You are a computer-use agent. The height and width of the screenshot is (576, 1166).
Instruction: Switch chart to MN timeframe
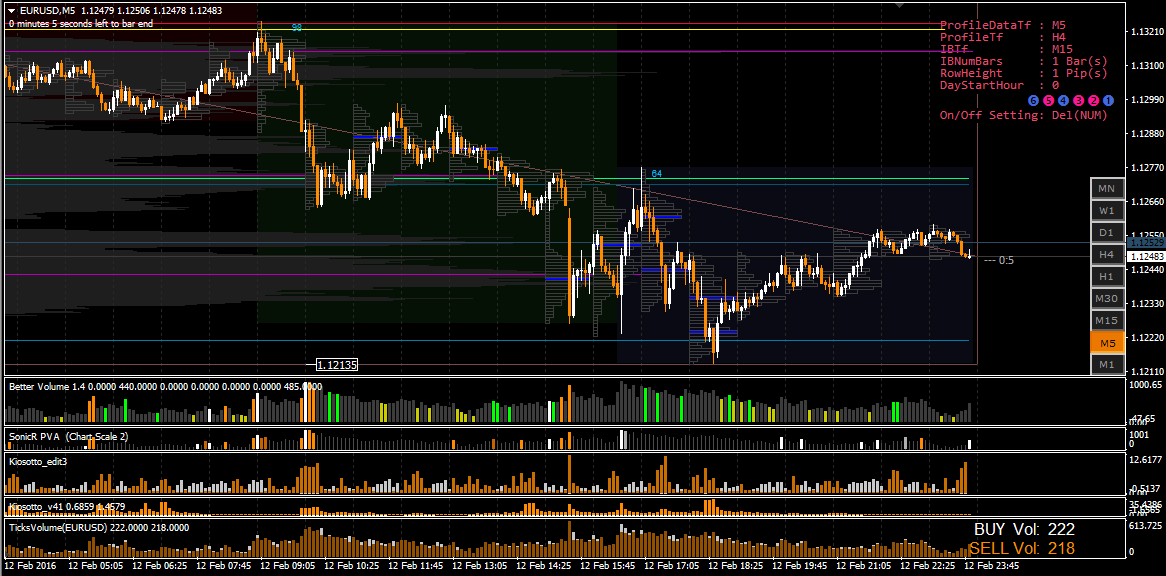1107,189
